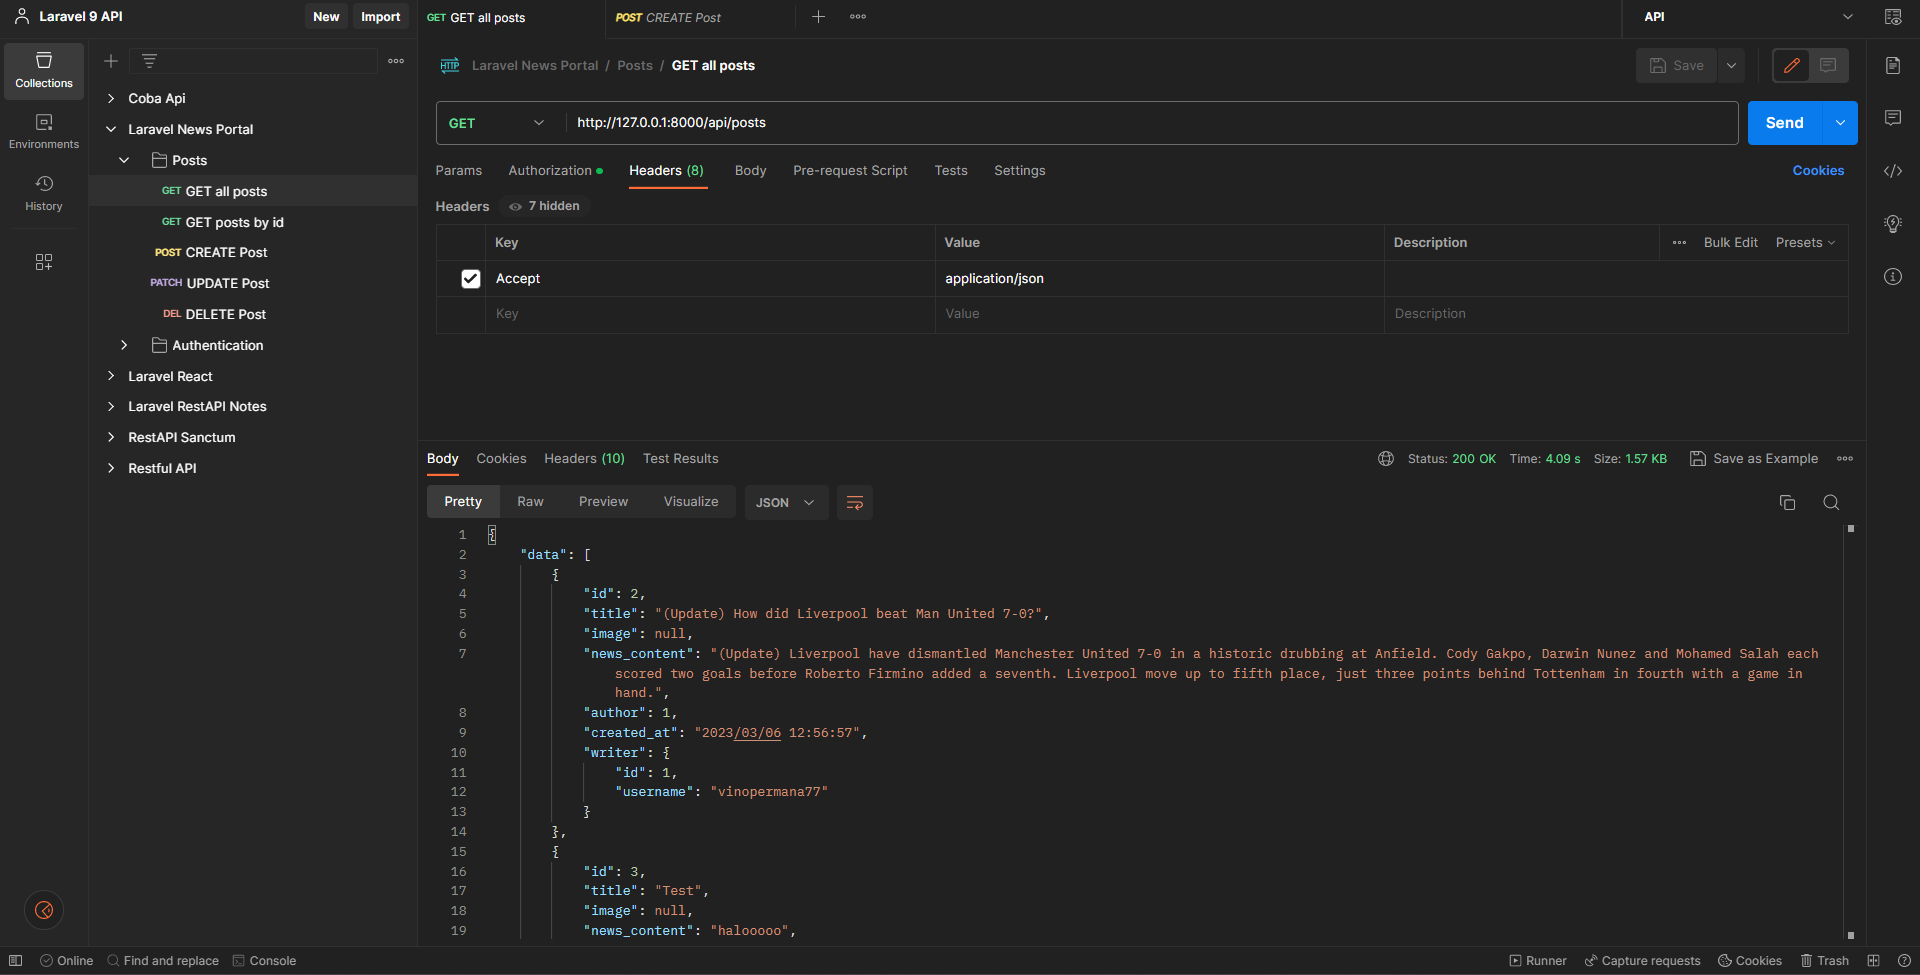Image resolution: width=1920 pixels, height=975 pixels.
Task: Expand the Laravel React collection
Action: click(111, 376)
